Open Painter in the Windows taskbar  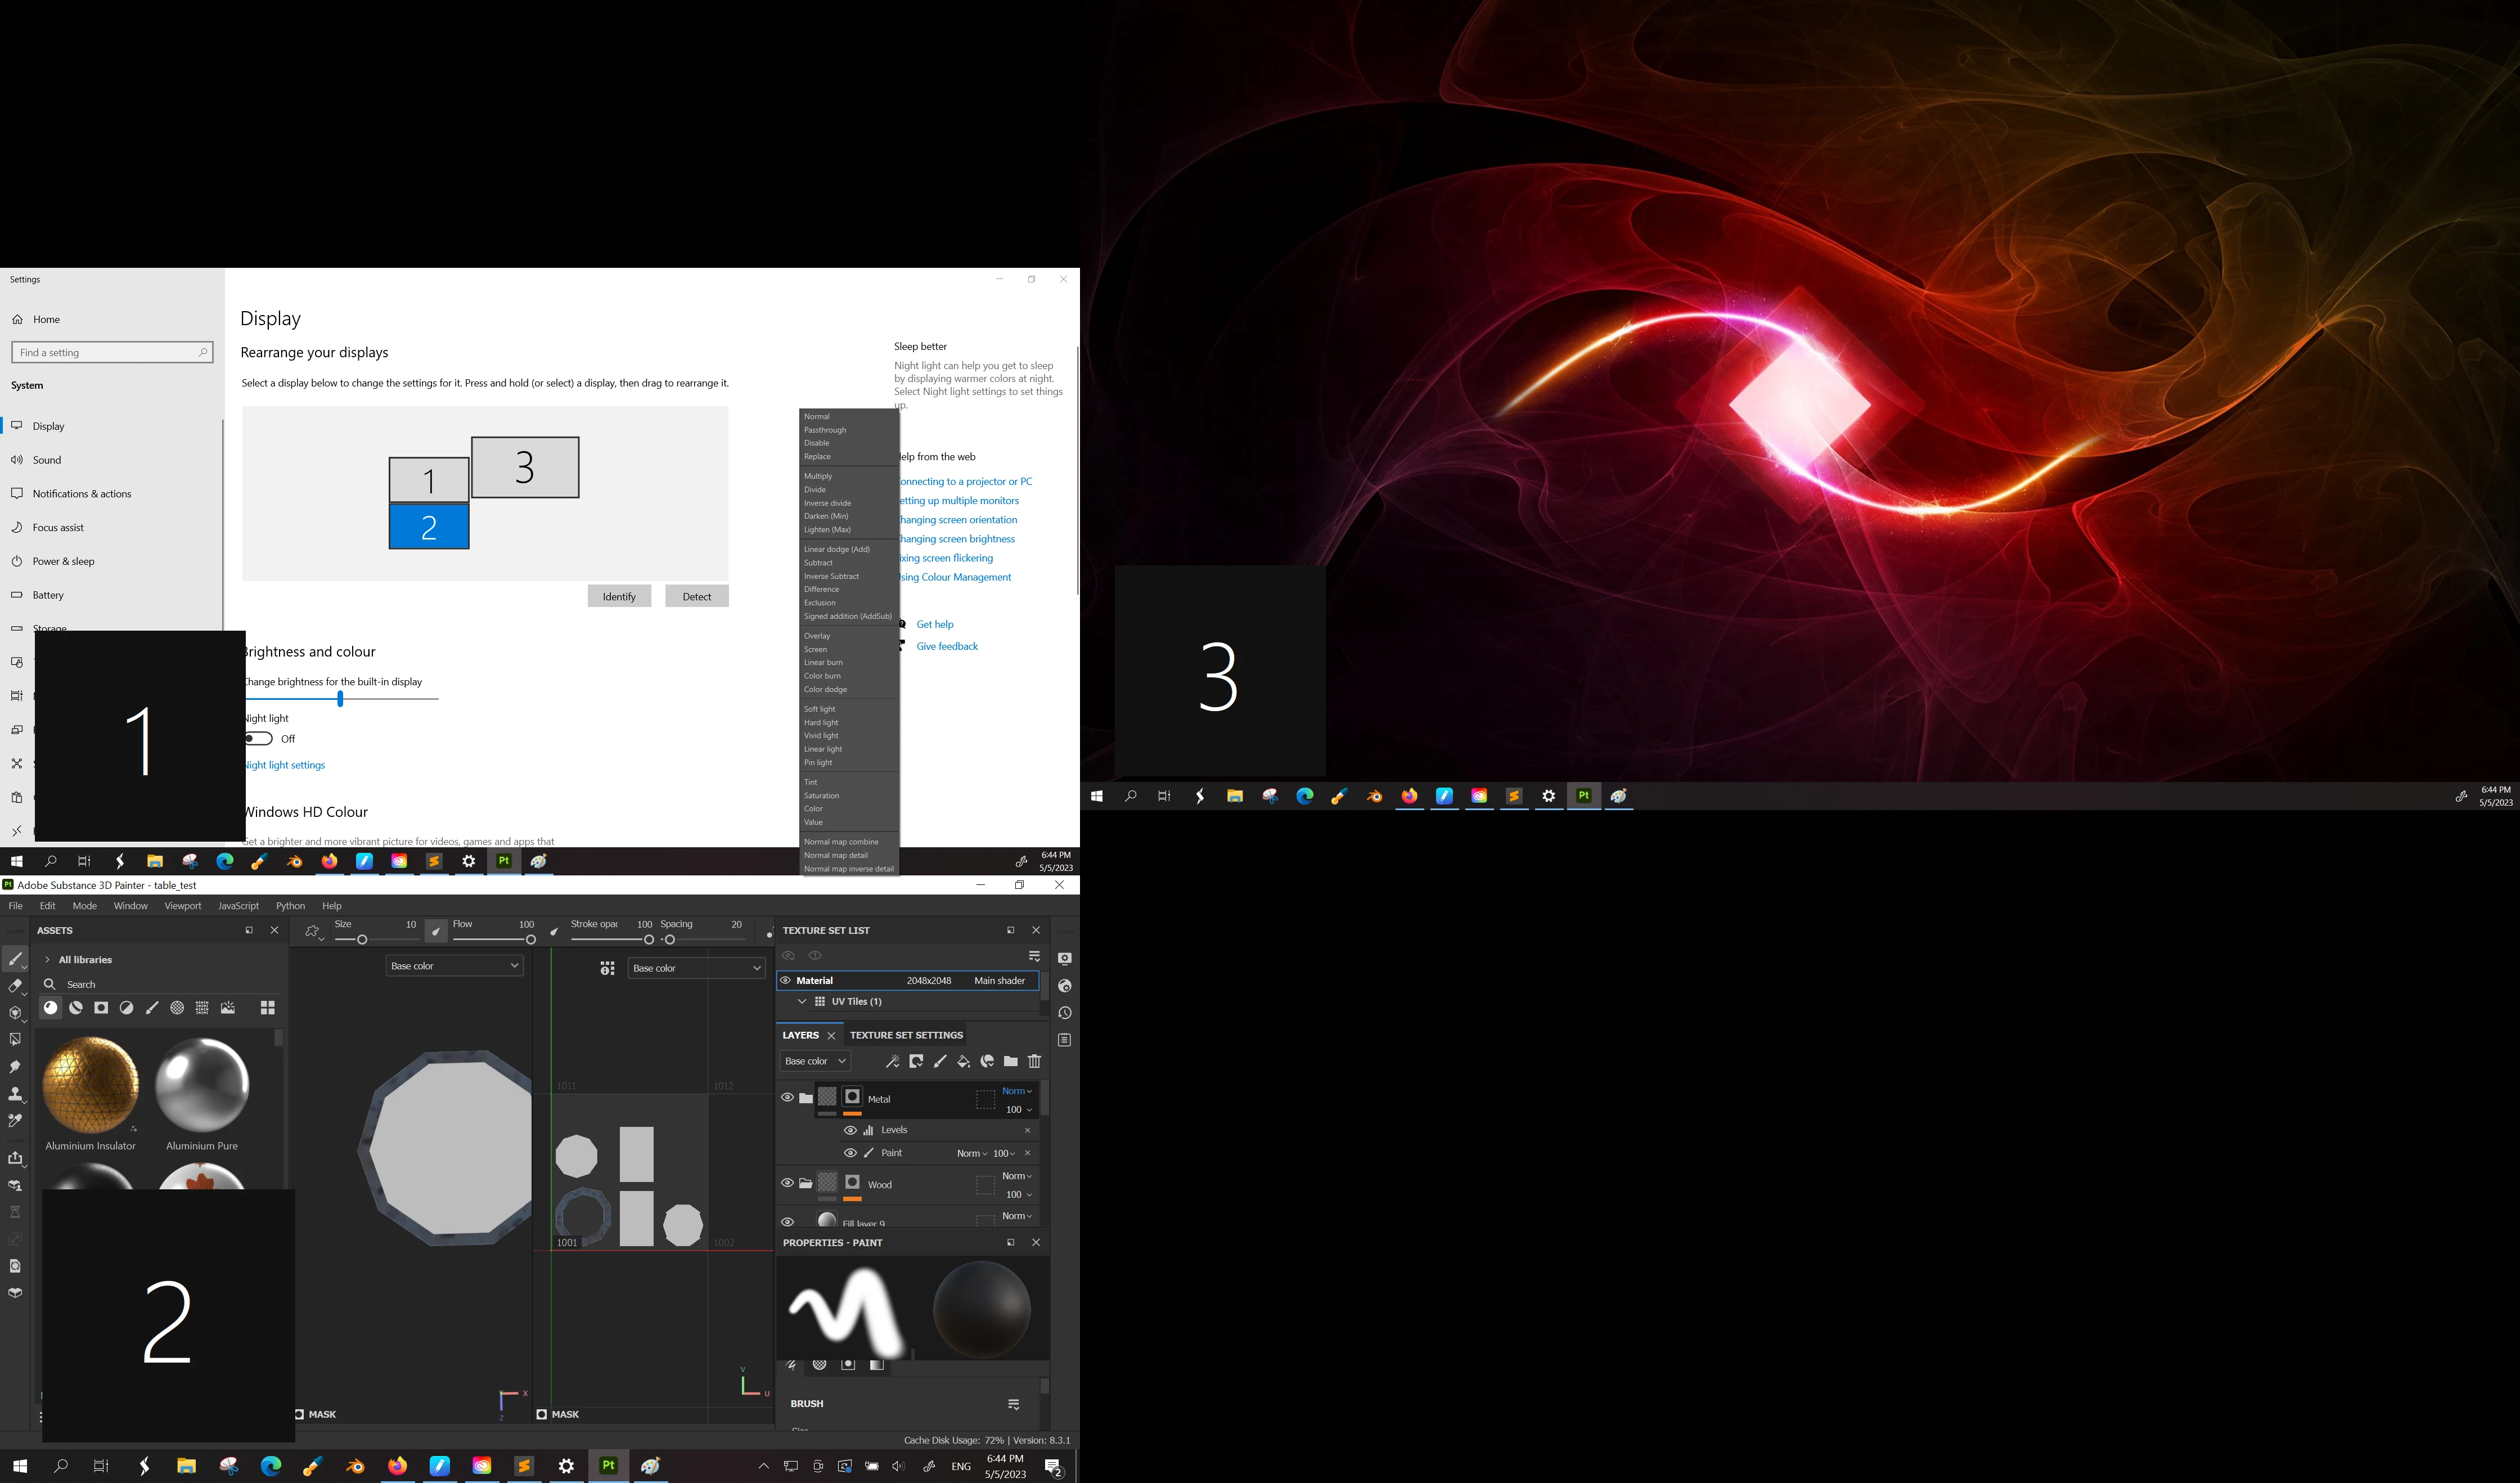(608, 1466)
